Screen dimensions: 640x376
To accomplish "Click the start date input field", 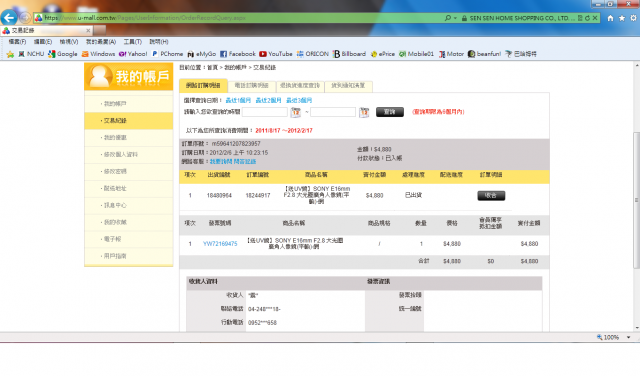I will coord(264,112).
